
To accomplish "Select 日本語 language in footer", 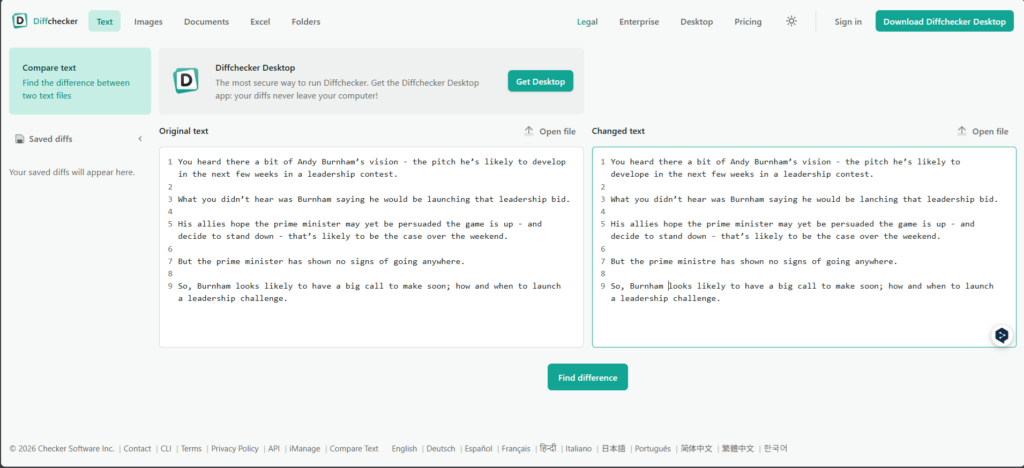I will 613,448.
